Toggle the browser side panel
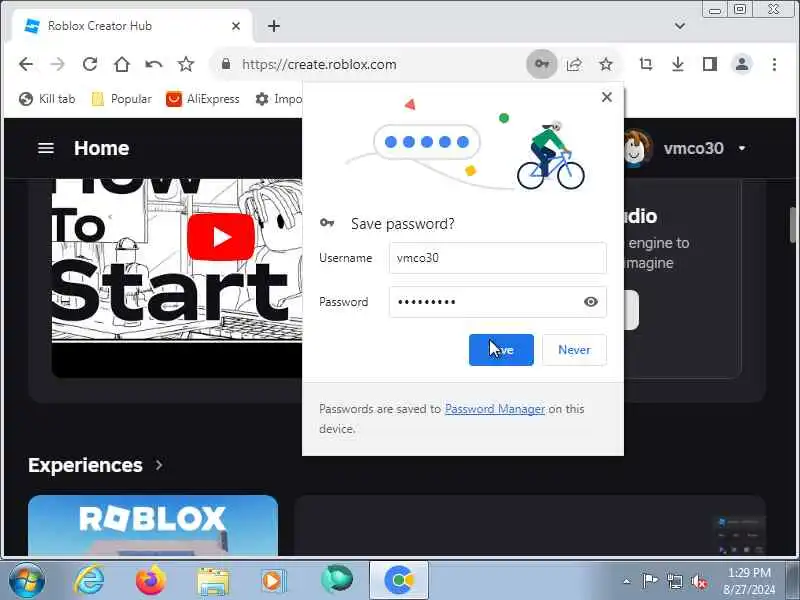800x600 pixels. (710, 64)
